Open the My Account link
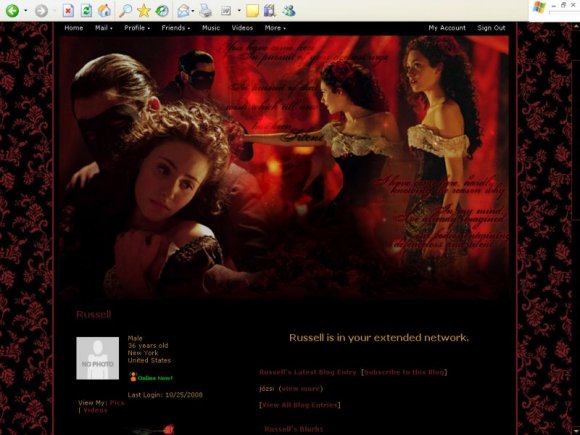 [x=447, y=28]
